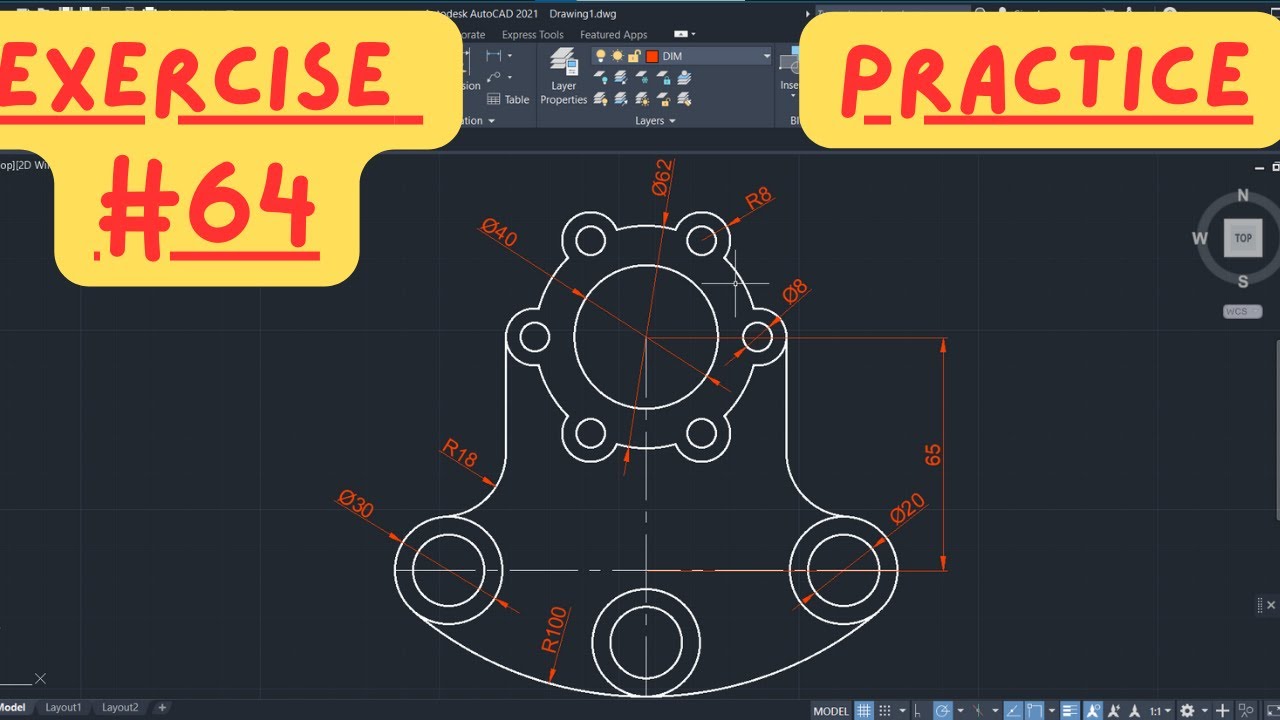Image resolution: width=1280 pixels, height=720 pixels.
Task: Switch to the Layout1 tab
Action: click(x=63, y=707)
